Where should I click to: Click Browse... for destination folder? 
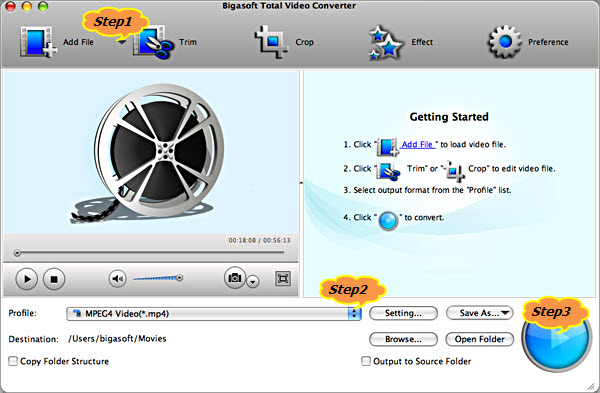click(x=403, y=339)
